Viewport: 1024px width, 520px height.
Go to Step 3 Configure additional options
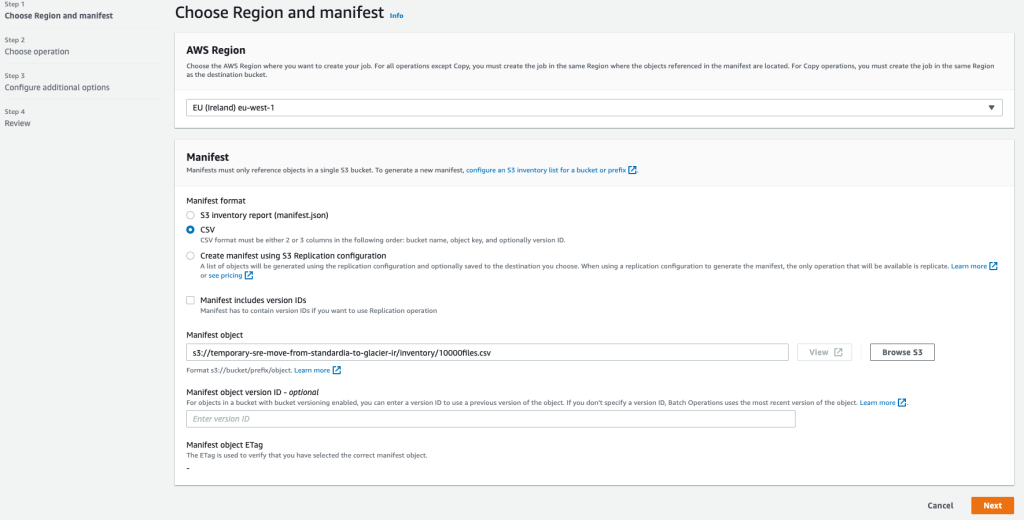click(57, 88)
